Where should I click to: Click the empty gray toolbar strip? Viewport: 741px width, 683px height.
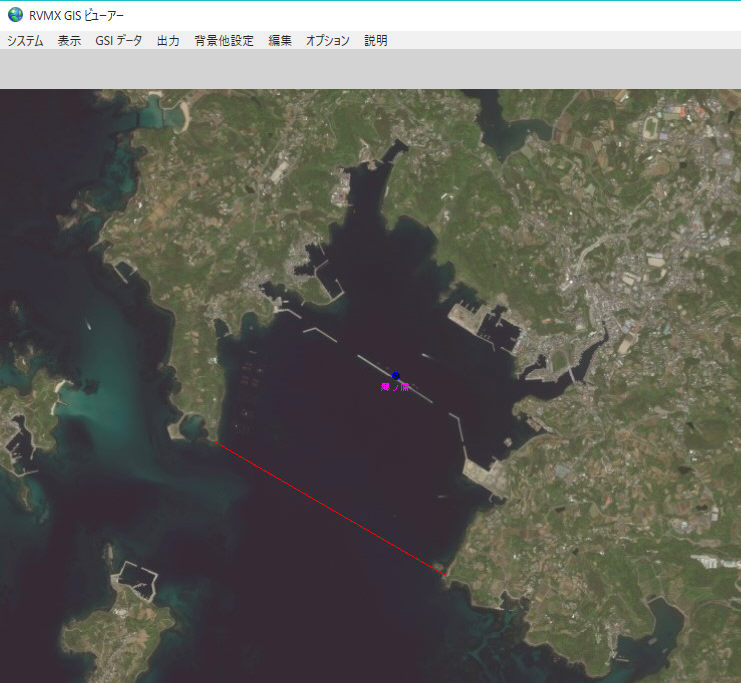370,69
